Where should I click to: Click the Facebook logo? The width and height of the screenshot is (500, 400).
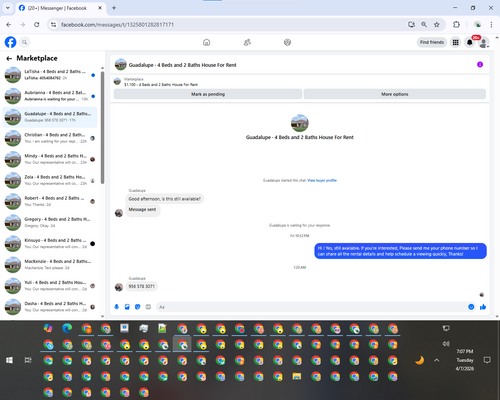[10, 42]
